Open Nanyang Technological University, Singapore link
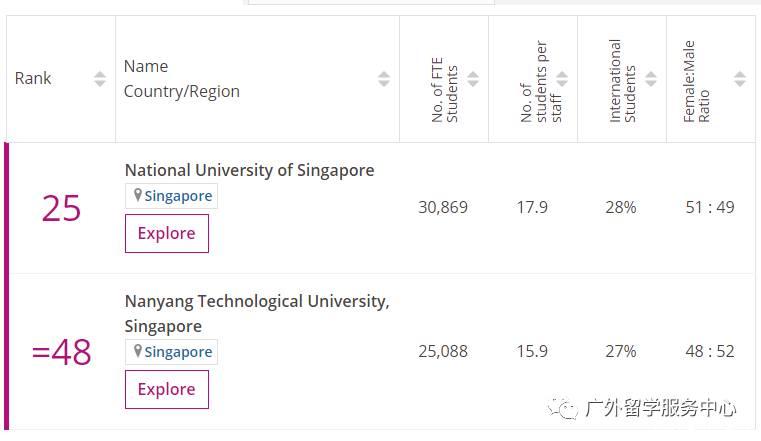Image resolution: width=761 pixels, height=441 pixels. [x=256, y=301]
